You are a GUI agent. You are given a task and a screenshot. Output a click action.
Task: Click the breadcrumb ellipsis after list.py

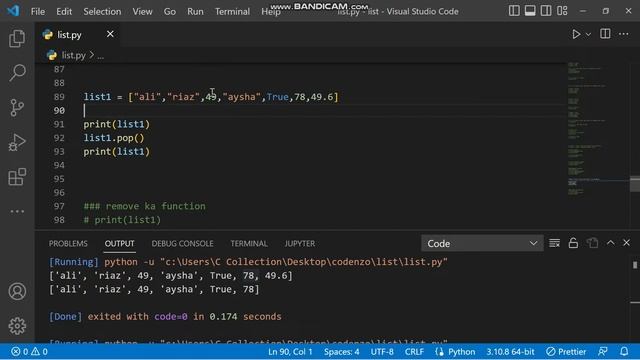point(100,56)
